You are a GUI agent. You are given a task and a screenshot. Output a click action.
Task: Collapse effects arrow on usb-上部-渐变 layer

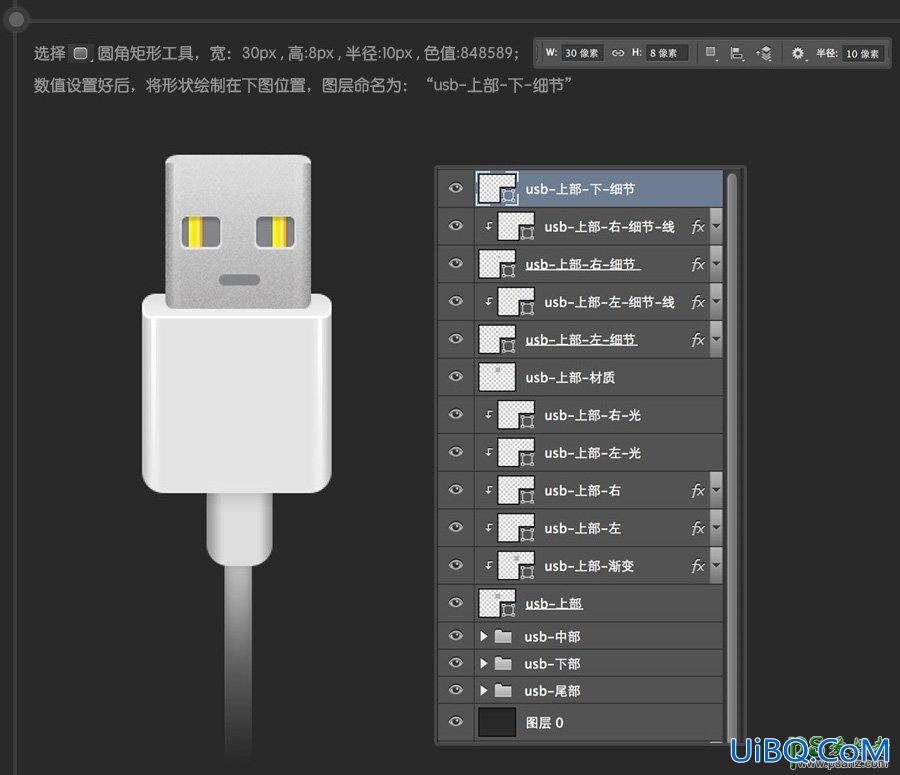point(716,565)
